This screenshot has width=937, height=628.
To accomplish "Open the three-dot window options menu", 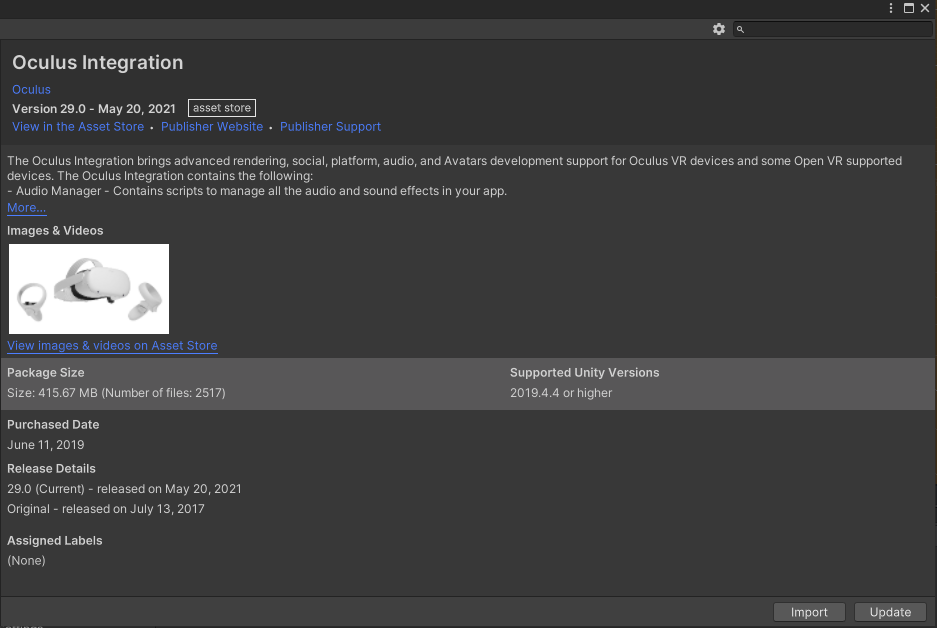I will click(891, 8).
